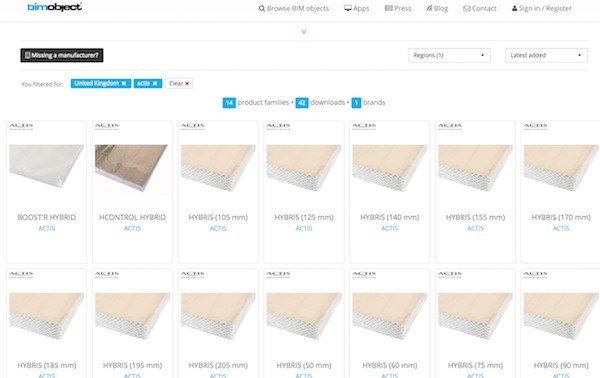Viewport: 600px width, 378px height.
Task: Click the bimobject logo
Action: coord(54,7)
